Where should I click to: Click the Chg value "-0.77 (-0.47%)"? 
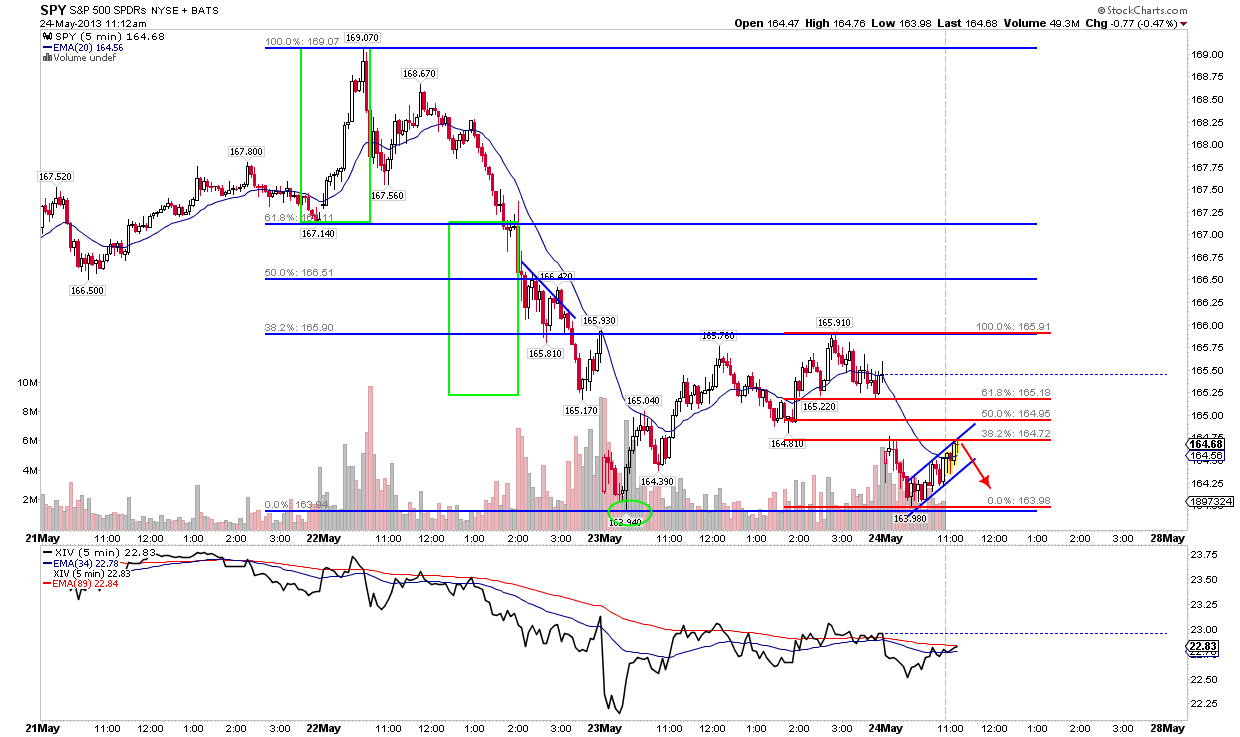1146,23
